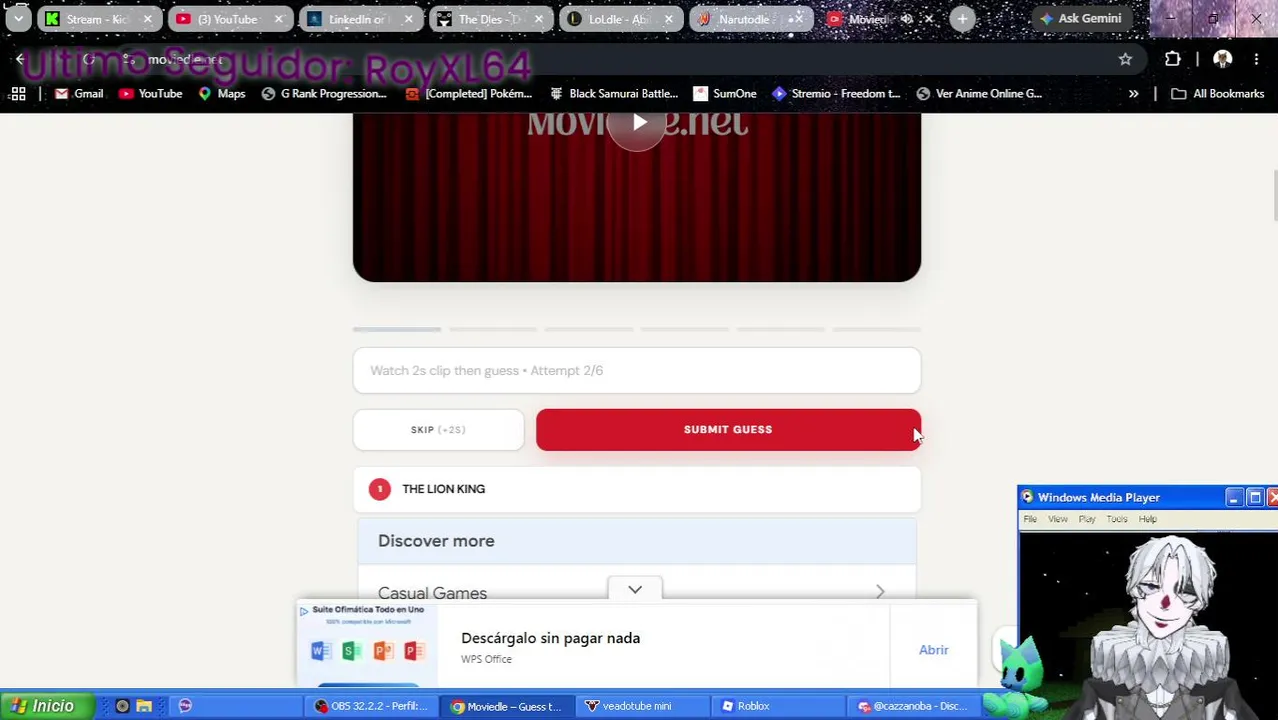Screen dimensions: 1278x720
Task: Open the Apps grid shortcut
Action: 18,94
